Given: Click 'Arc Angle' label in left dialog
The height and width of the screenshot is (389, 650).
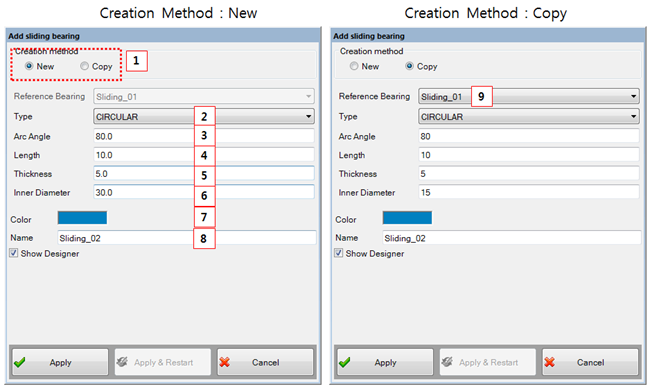Looking at the screenshot, I should (x=32, y=136).
